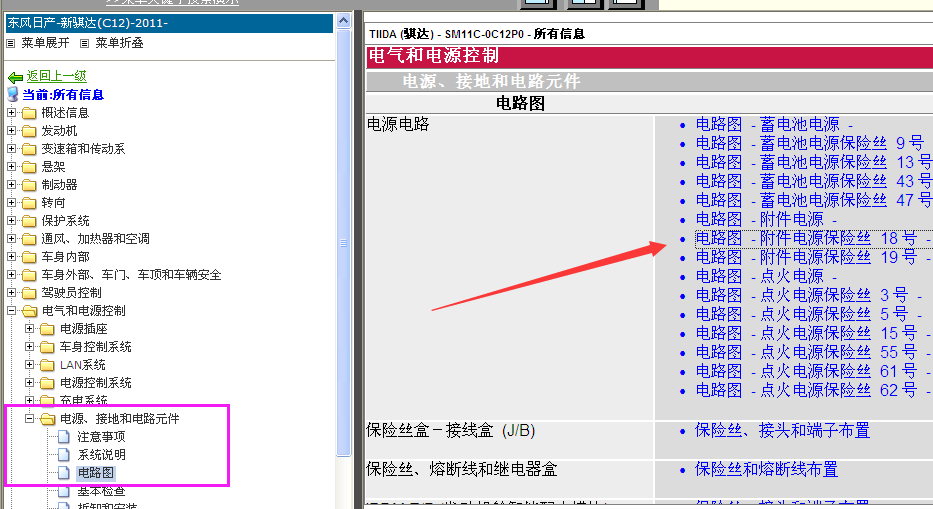Open 点火电源保险丝 55号 link

click(813, 352)
